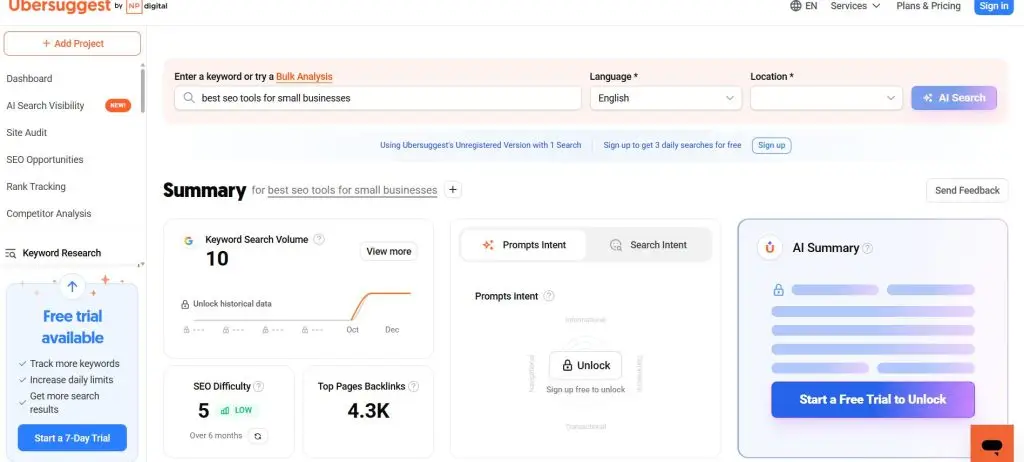Click the Google G icon
Screen dimensions: 1024x462
189,240
